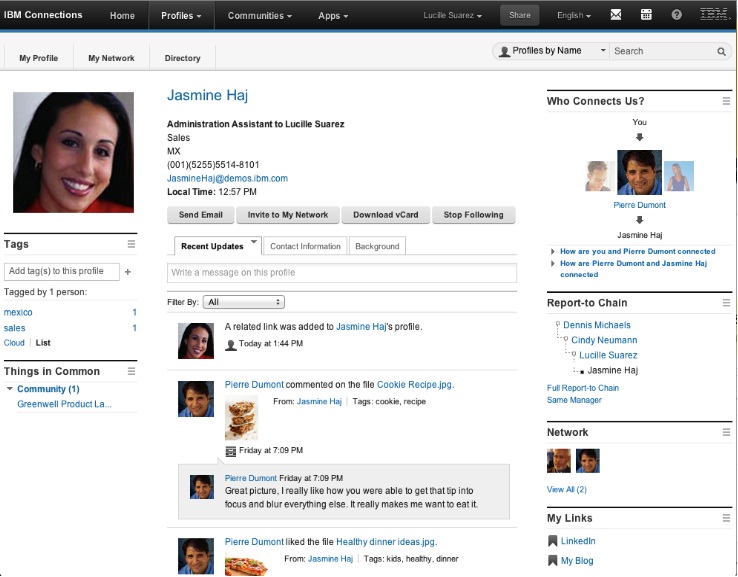Open the Who Connects Us widget menu
The height and width of the screenshot is (577, 738).
coord(726,101)
